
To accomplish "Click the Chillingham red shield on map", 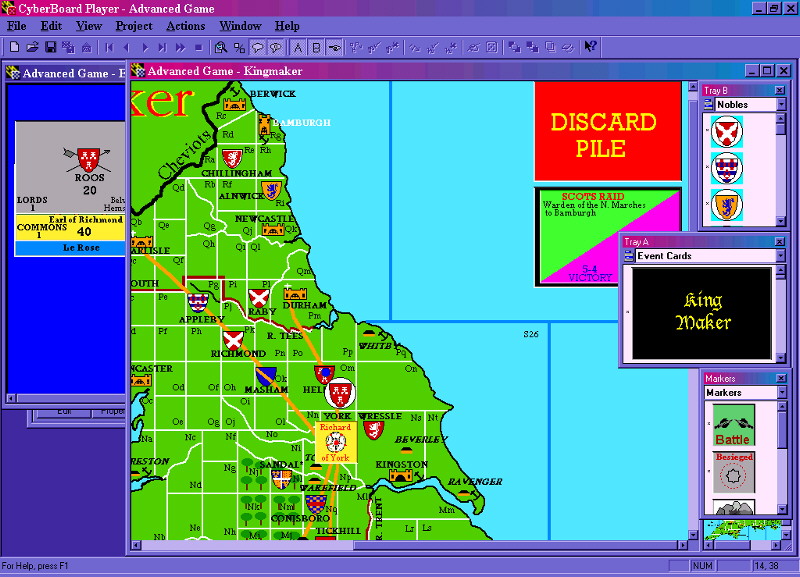I will click(232, 159).
